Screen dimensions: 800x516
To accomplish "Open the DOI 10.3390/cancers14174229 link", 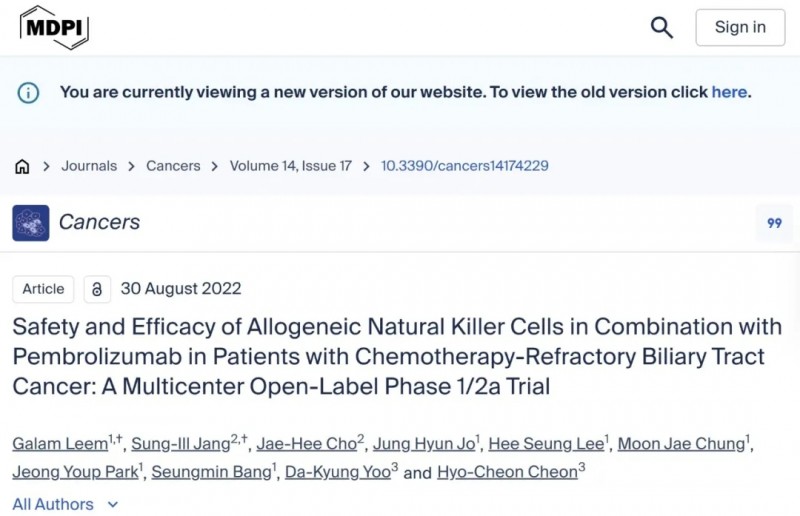I will tap(464, 166).
